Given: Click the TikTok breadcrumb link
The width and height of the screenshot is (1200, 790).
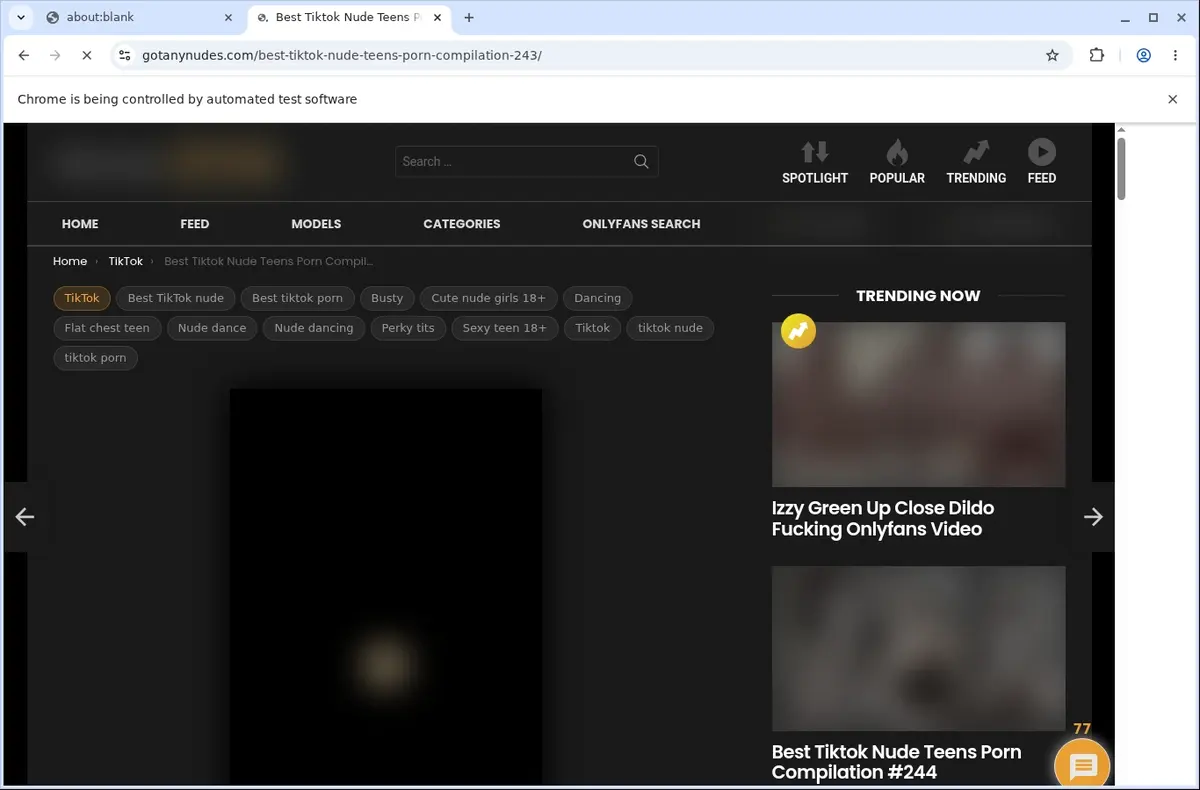Looking at the screenshot, I should click(x=125, y=261).
